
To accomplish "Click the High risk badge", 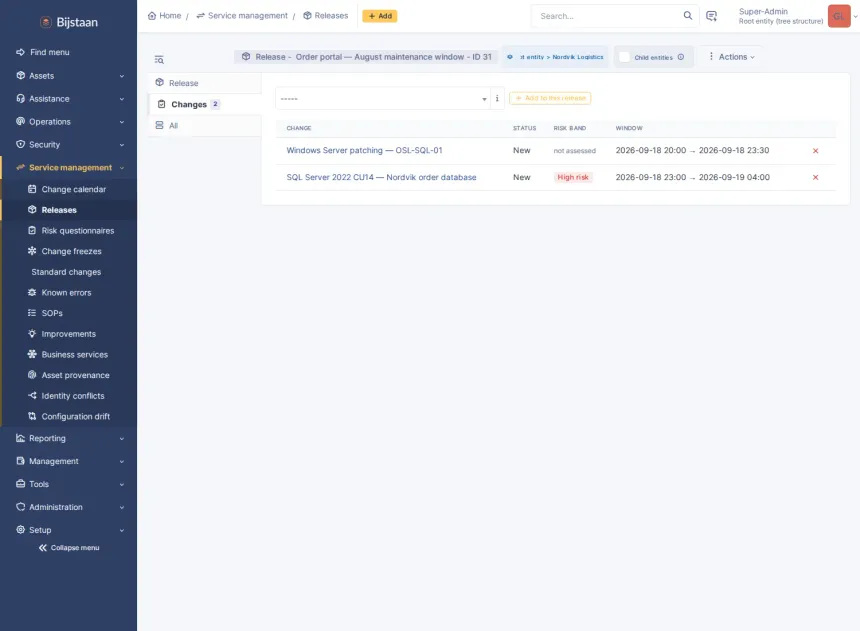I will [x=573, y=177].
